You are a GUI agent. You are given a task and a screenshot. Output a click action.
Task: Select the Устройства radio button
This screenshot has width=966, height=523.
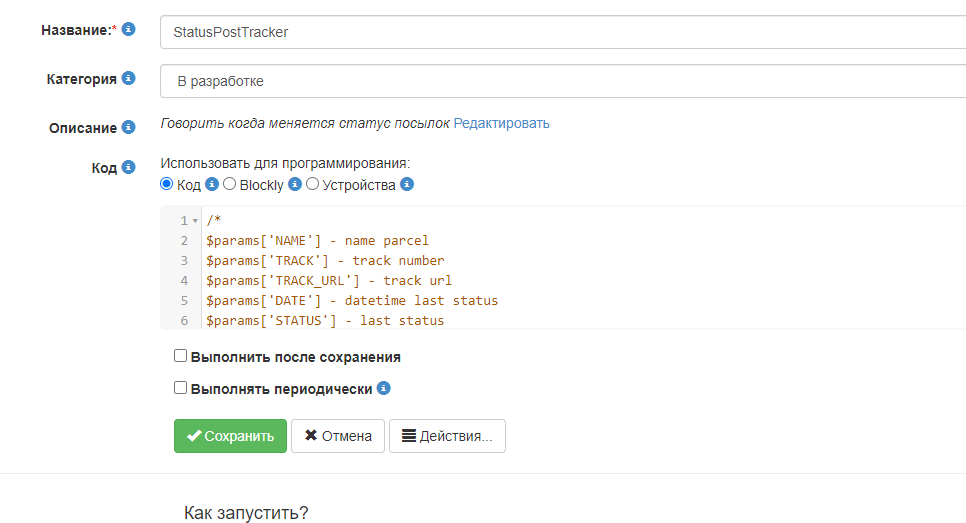313,184
